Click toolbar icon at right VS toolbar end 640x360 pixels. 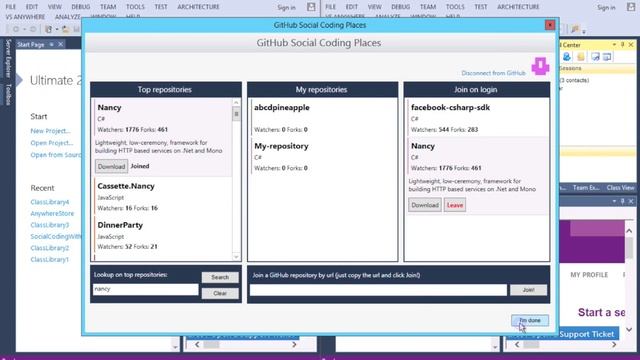pyautogui.click(x=575, y=29)
